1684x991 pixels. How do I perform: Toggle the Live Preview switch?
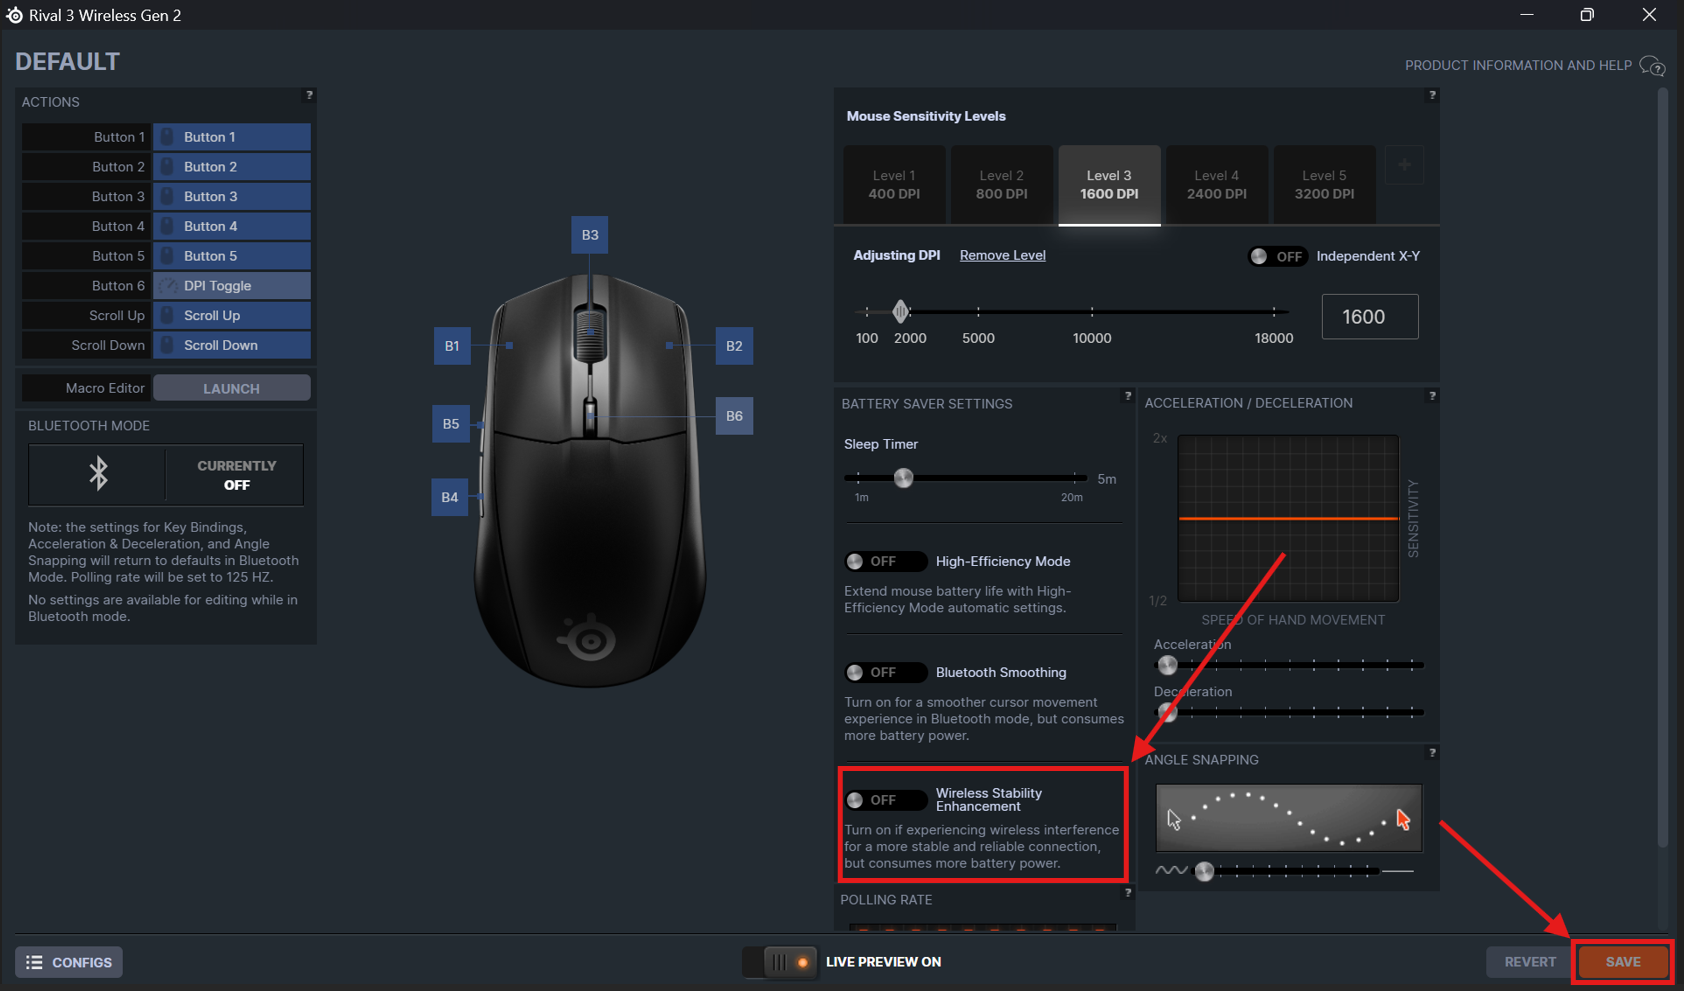coord(780,962)
